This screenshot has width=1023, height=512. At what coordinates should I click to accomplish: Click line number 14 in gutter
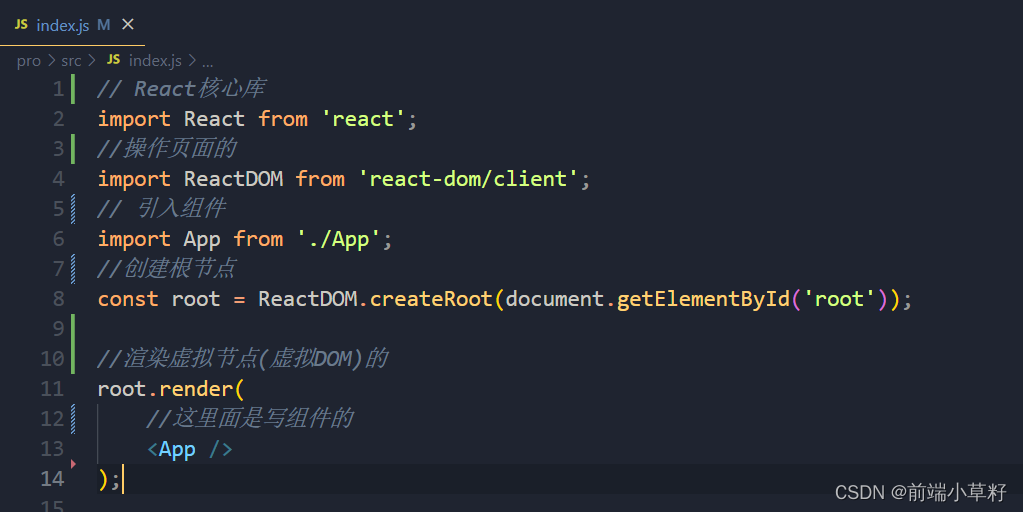52,479
